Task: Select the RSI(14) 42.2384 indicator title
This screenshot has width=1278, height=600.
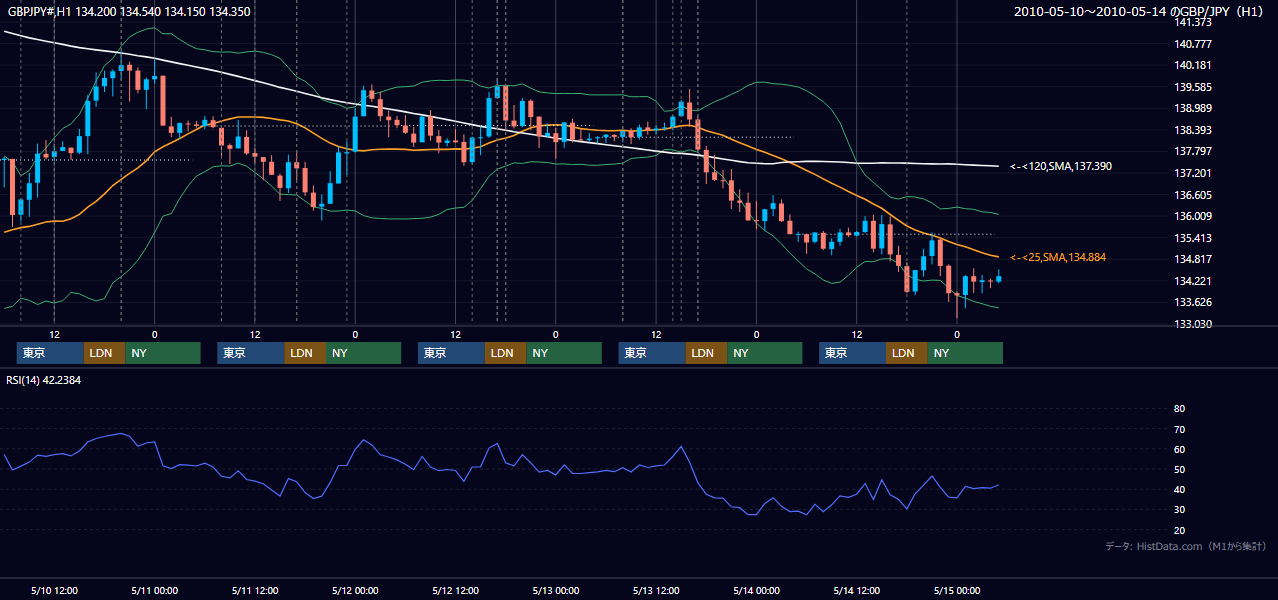Action: [44, 380]
